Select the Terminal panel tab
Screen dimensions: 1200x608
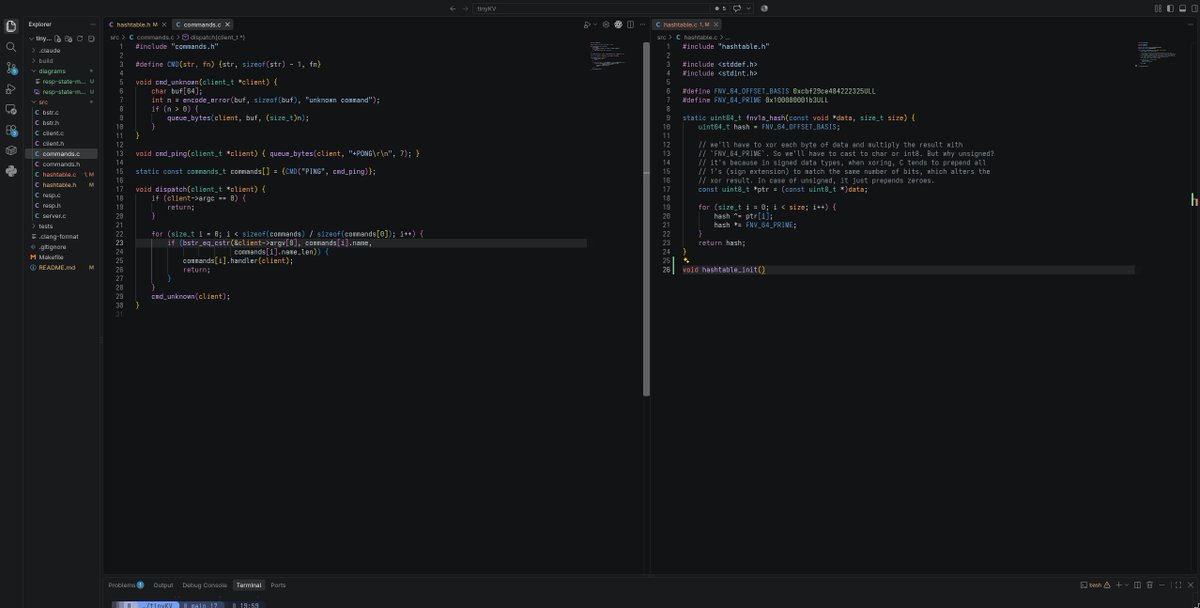point(248,585)
